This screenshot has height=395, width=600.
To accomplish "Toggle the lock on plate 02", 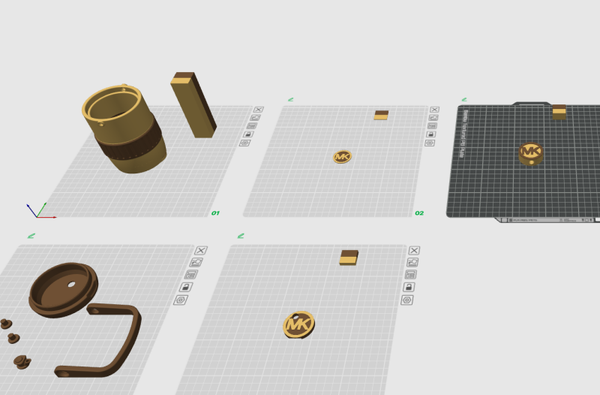I will [431, 134].
